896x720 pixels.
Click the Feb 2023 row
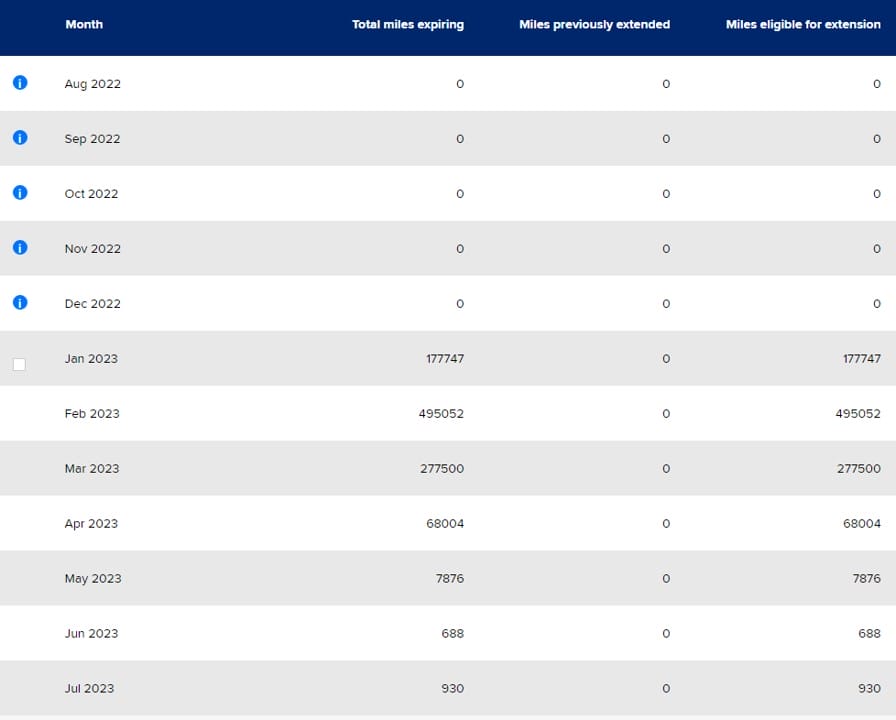[92, 413]
